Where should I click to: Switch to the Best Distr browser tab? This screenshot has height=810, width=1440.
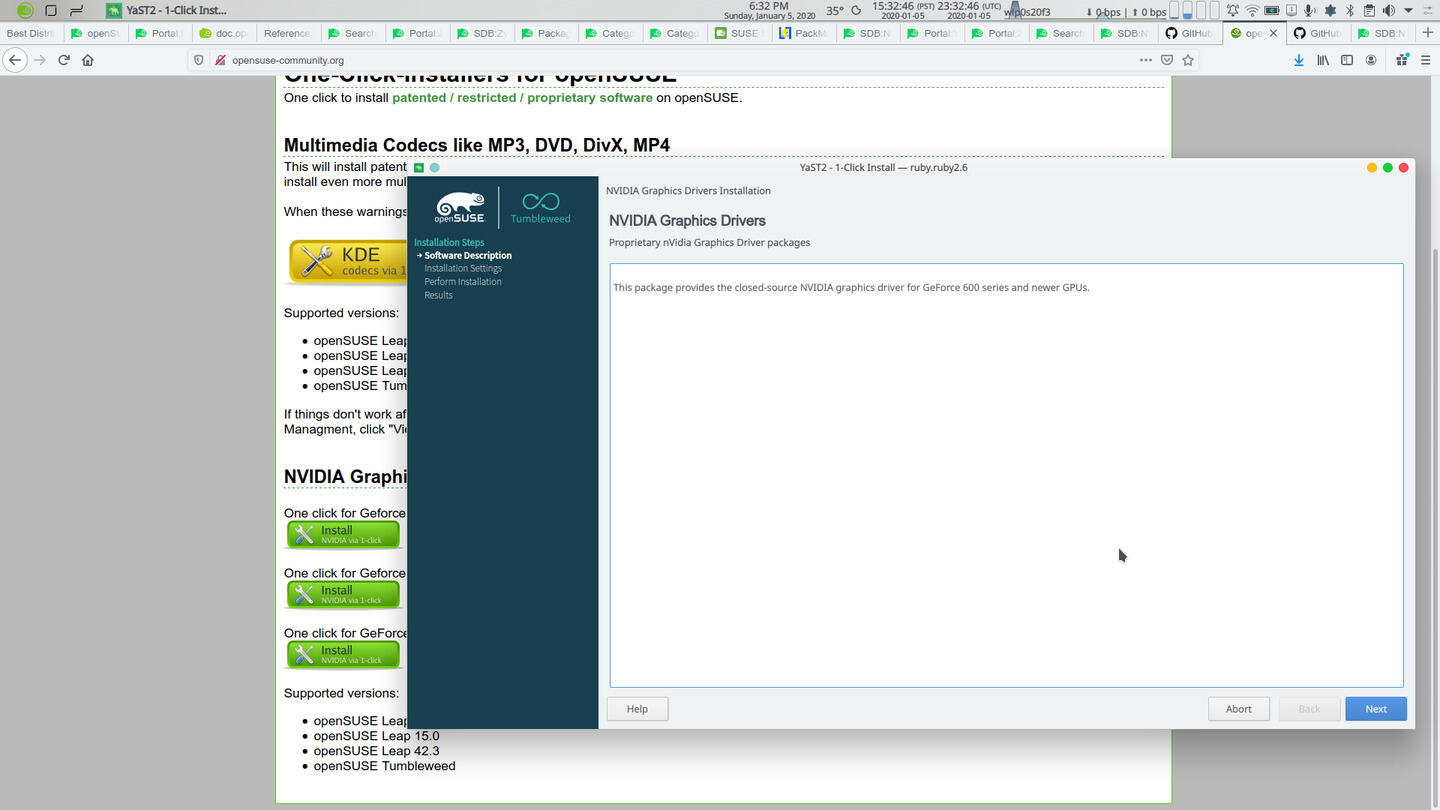[x=31, y=33]
